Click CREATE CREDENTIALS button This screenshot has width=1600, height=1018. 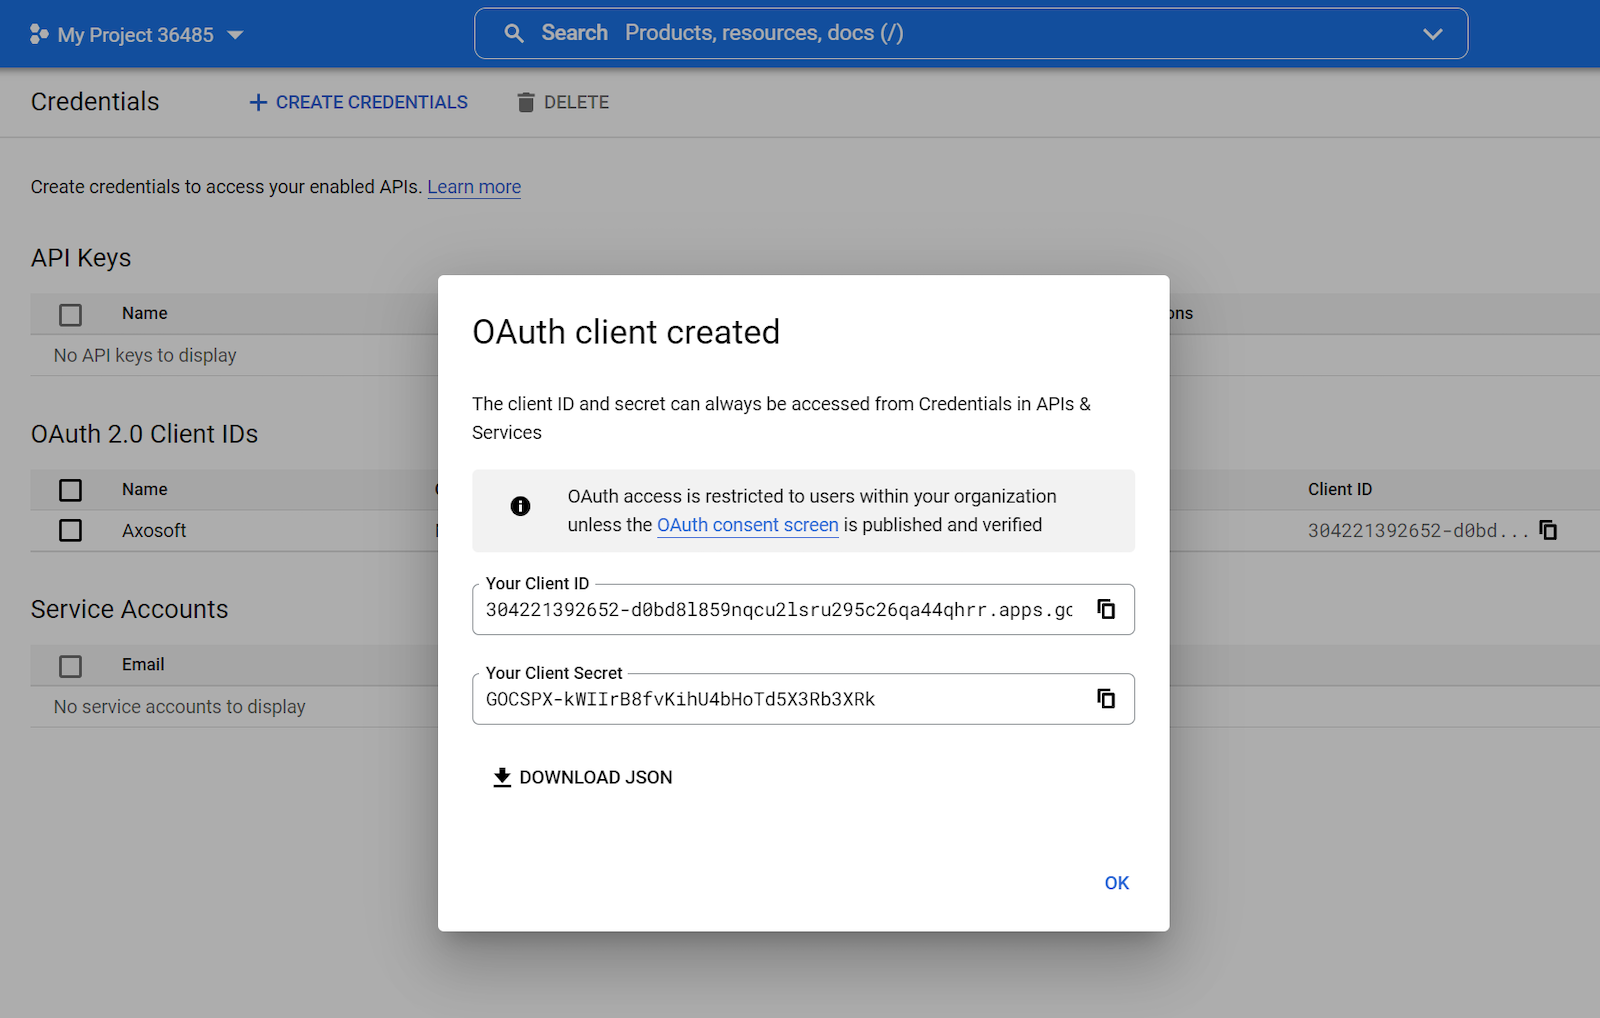pos(358,102)
